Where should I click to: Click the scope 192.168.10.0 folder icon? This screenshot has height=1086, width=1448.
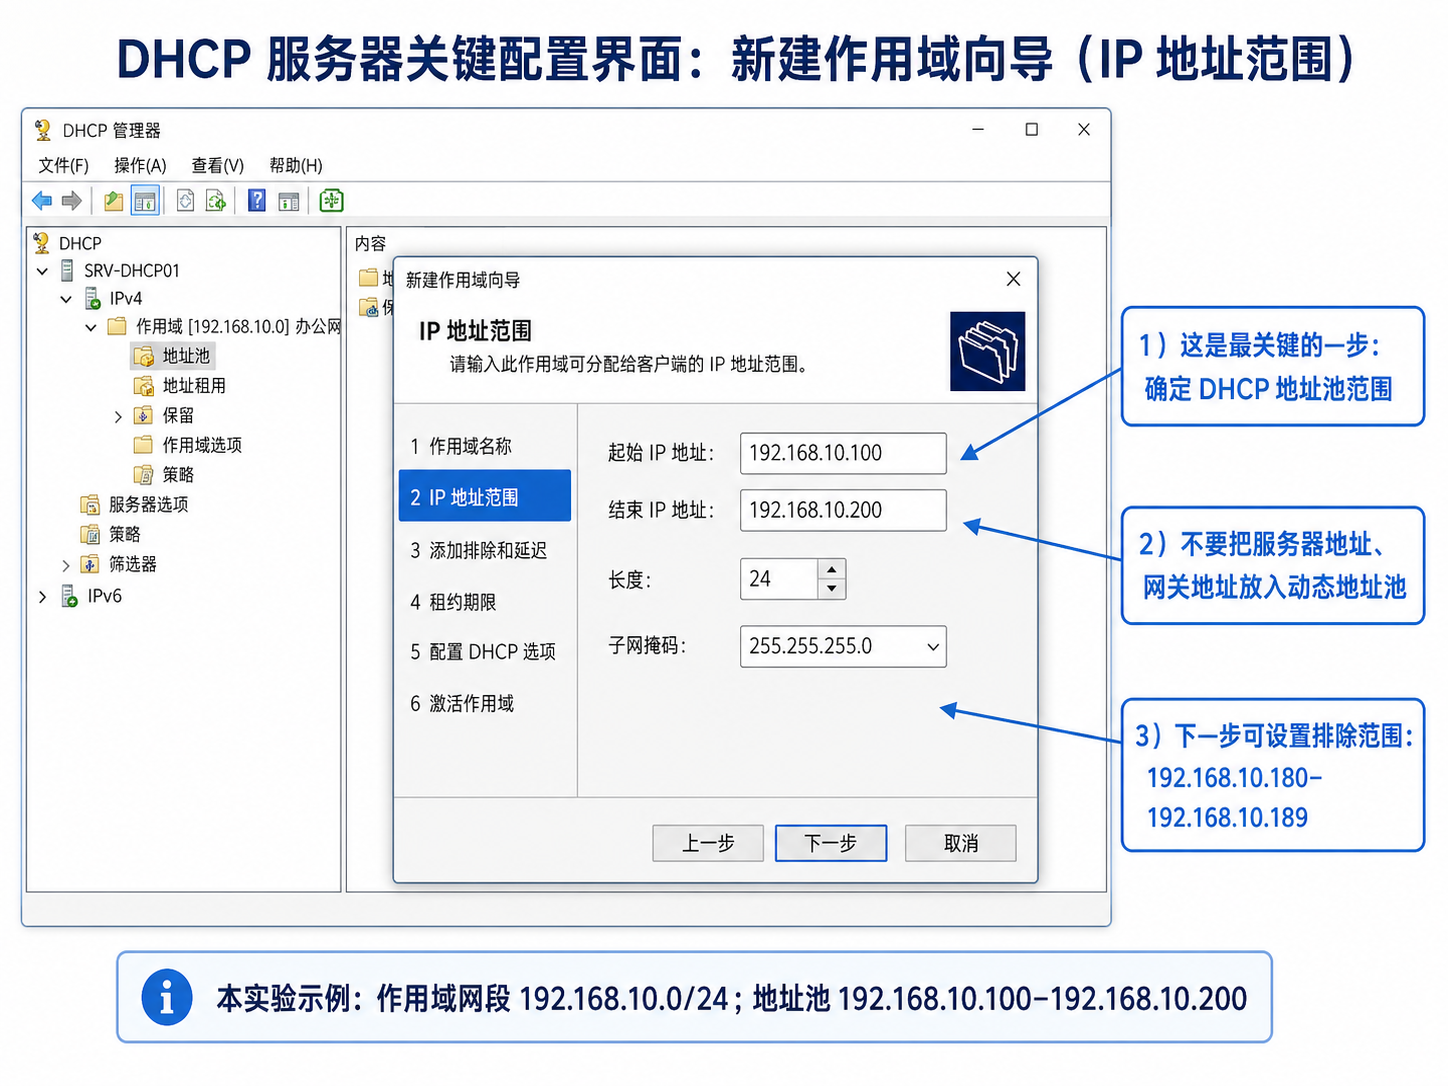click(x=117, y=326)
